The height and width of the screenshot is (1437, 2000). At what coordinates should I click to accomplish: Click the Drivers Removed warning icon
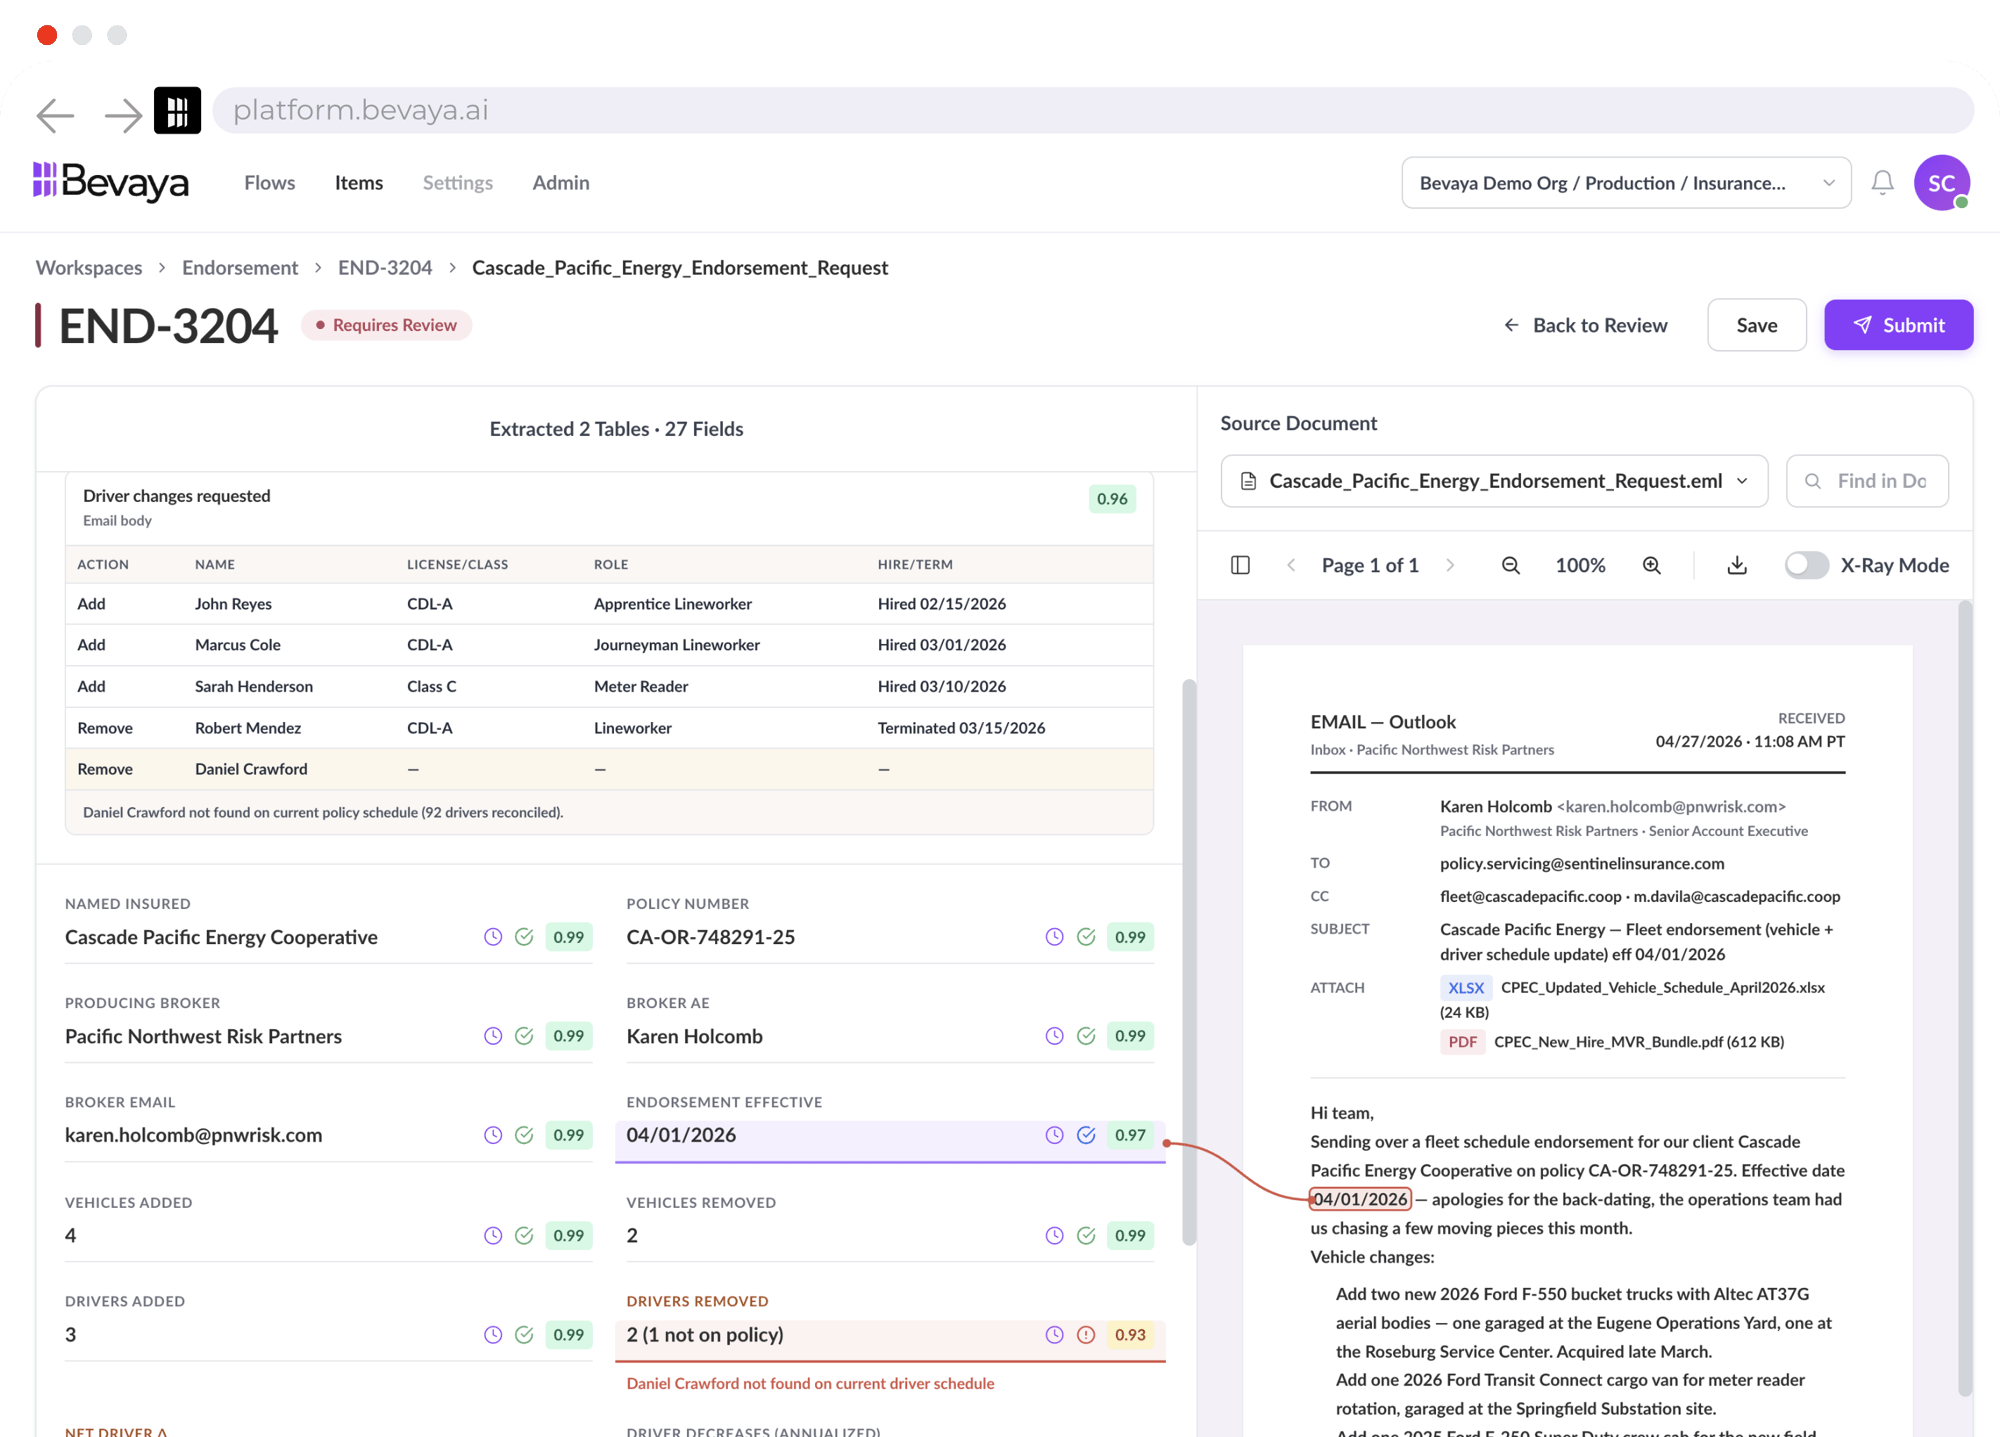(x=1086, y=1334)
